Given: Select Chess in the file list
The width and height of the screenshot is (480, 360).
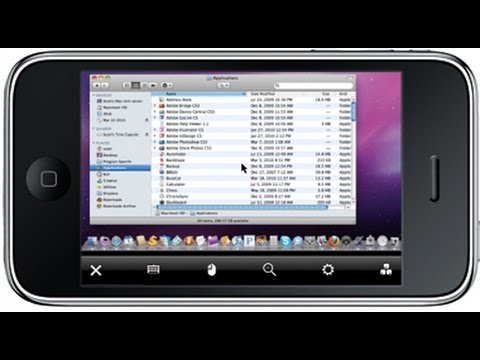Looking at the screenshot, I should [x=252, y=190].
